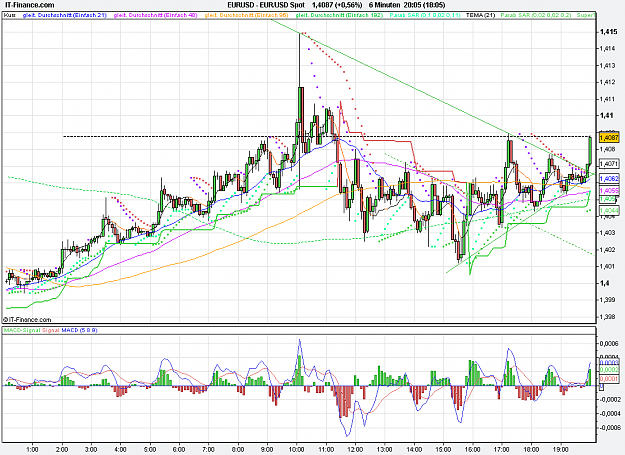This screenshot has height=455, width=625.
Task: Select the orange 'gleit. Durchschnitt (Einfach 96)' legend entry
Action: 246,15
